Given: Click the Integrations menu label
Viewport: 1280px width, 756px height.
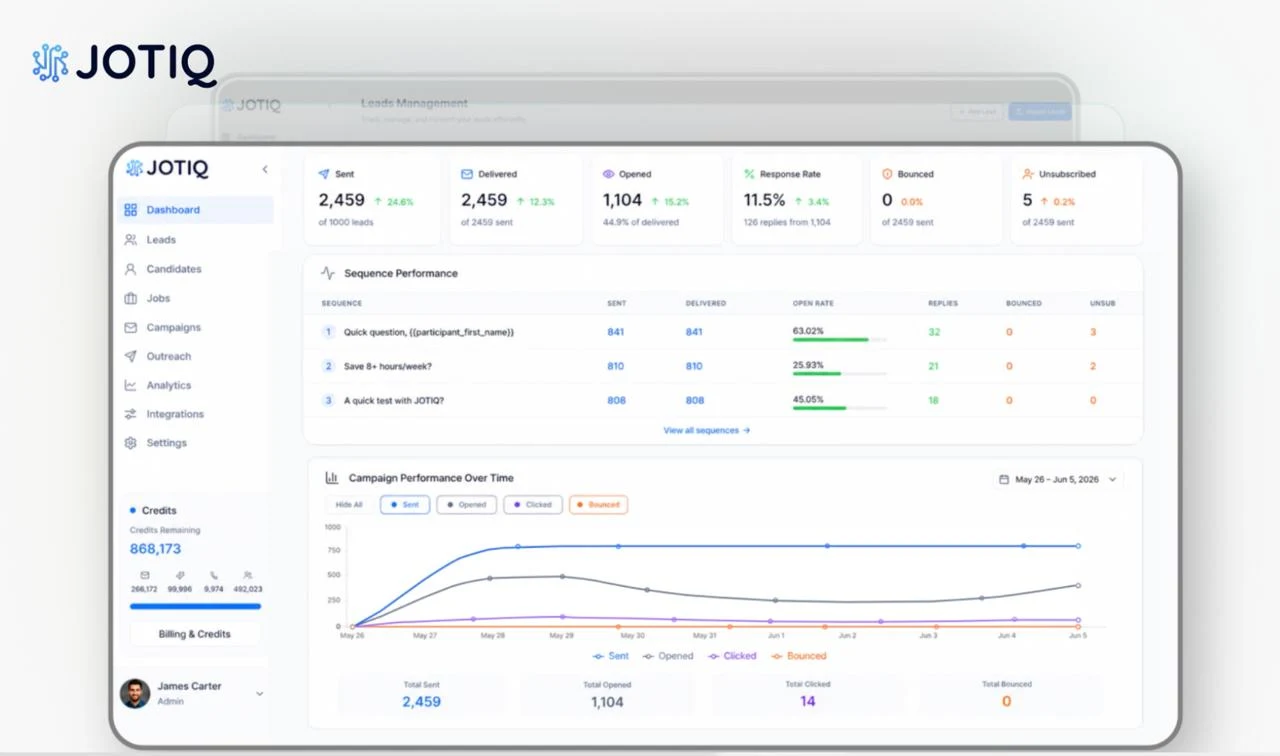Looking at the screenshot, I should click(x=175, y=414).
